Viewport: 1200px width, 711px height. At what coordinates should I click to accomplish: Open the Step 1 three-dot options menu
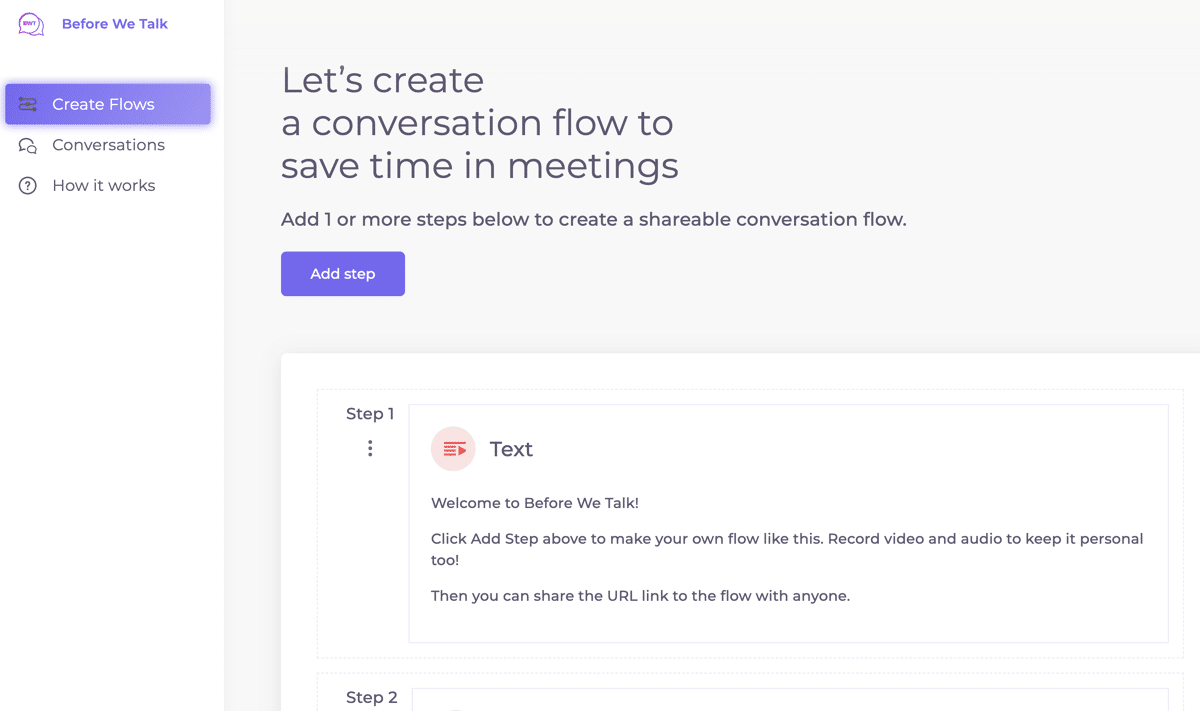370,449
